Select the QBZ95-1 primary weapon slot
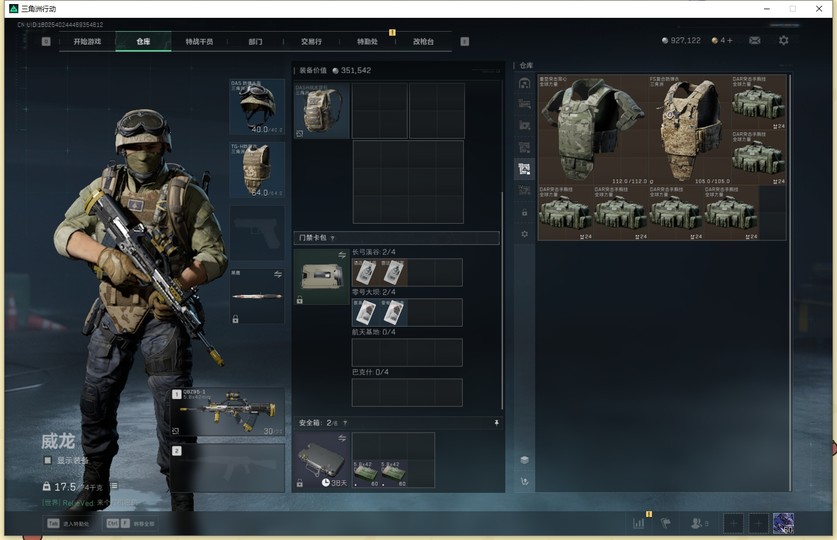The width and height of the screenshot is (837, 540). point(228,412)
